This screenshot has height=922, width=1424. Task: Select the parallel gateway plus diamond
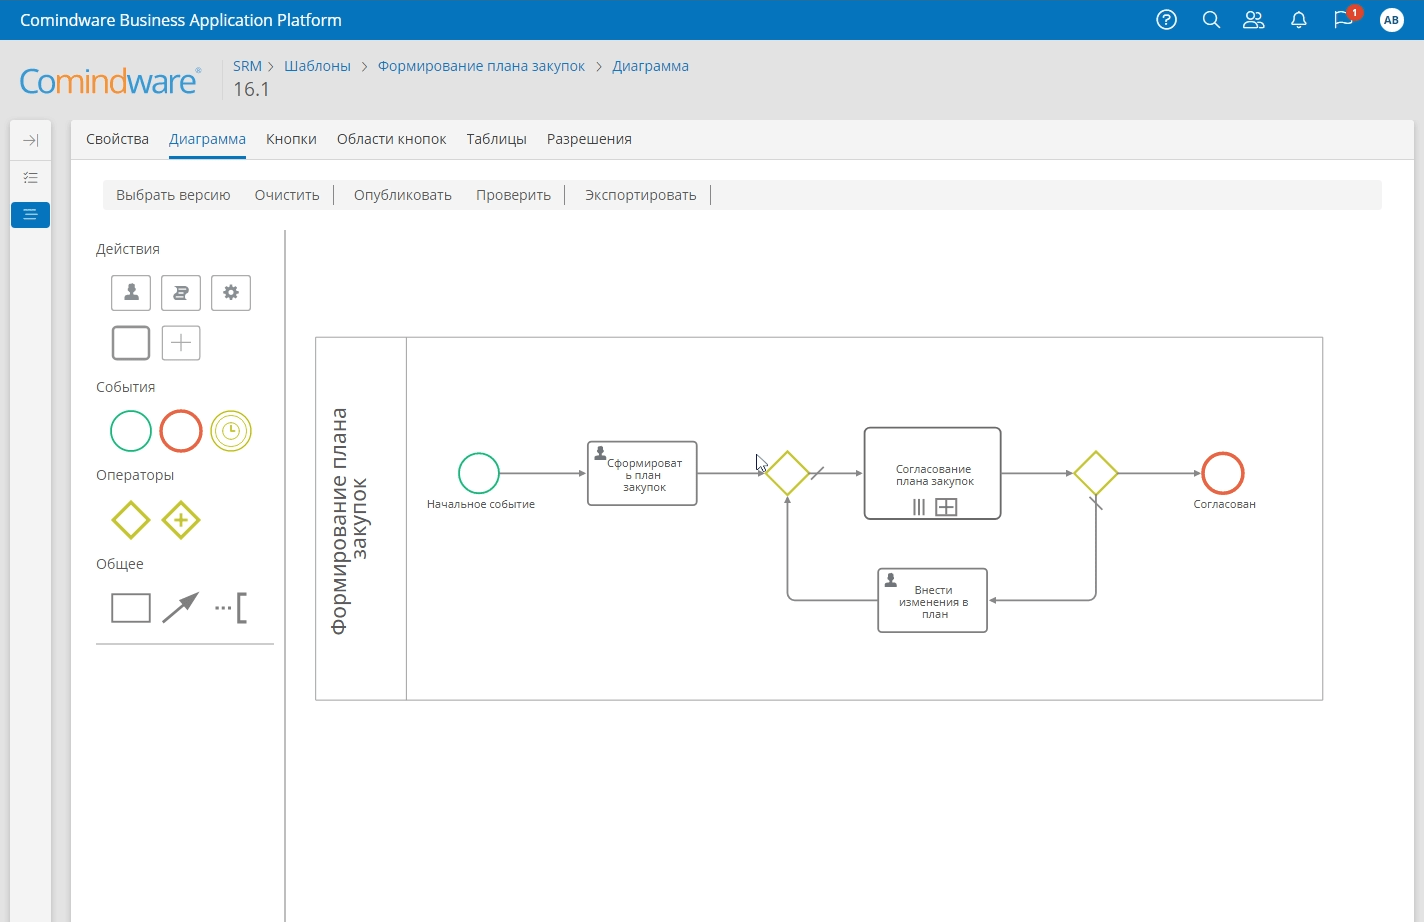181,520
